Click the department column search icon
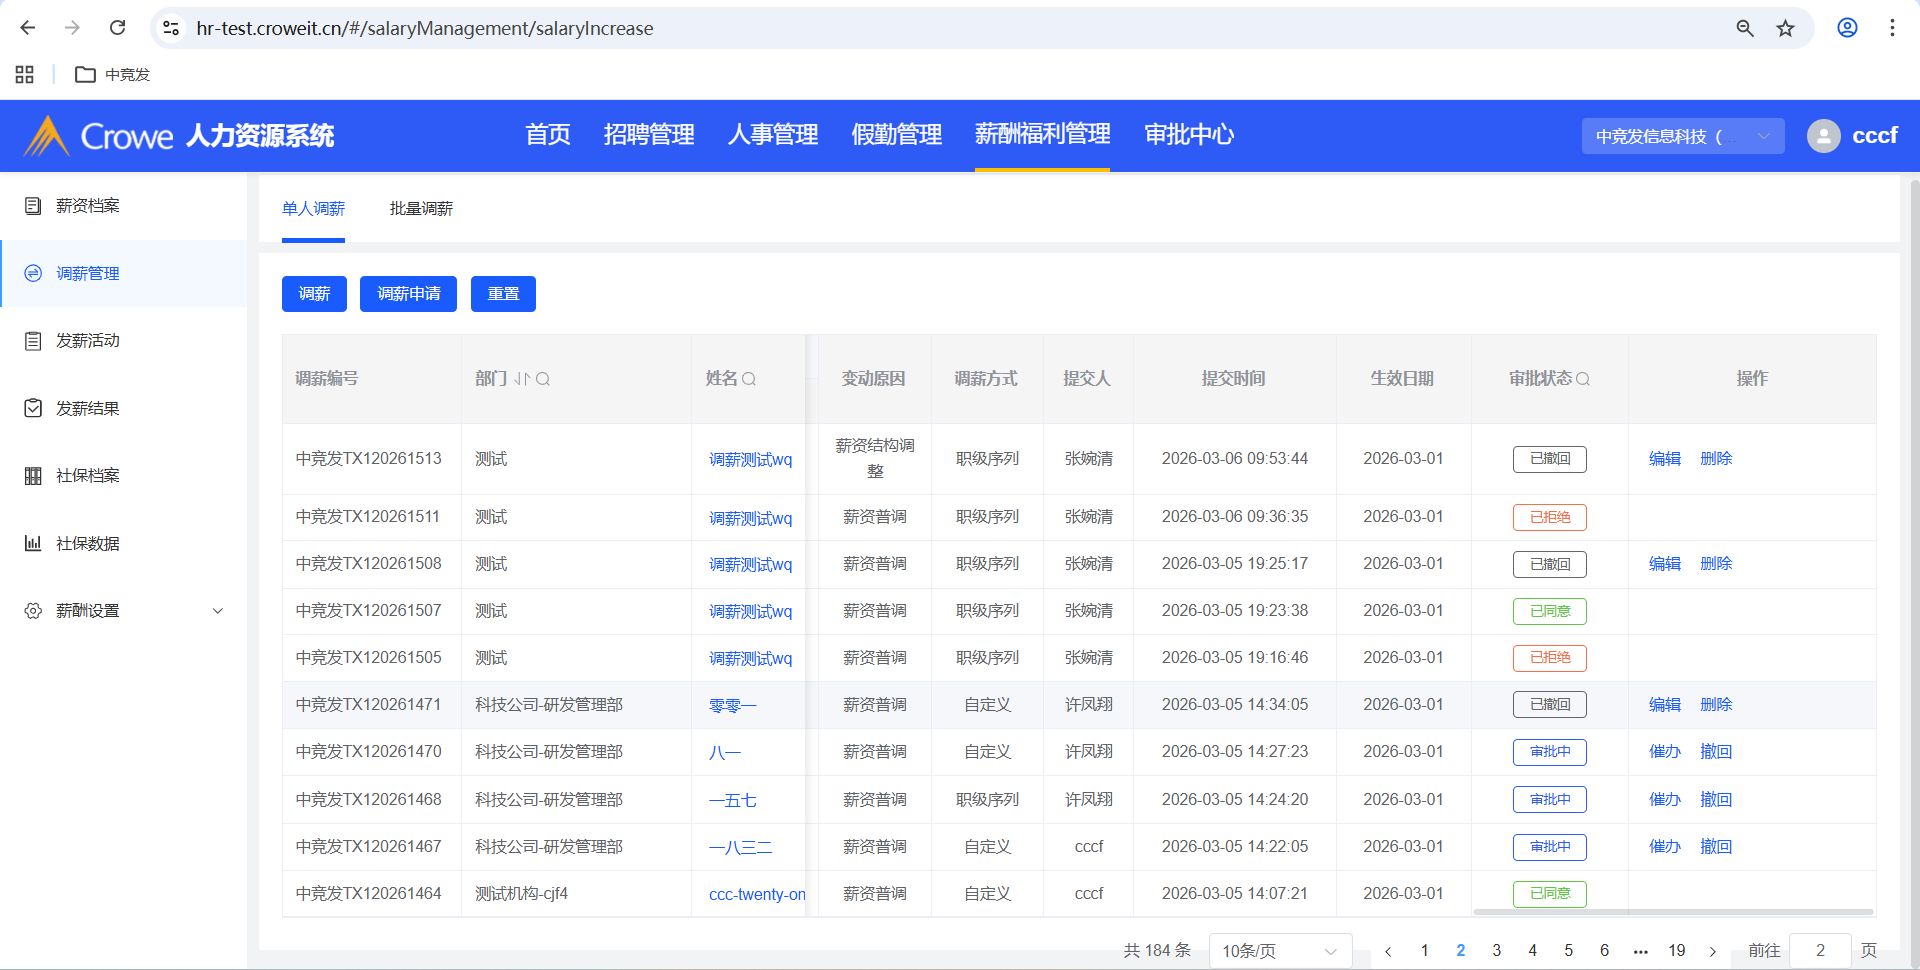This screenshot has width=1920, height=970. coord(543,379)
